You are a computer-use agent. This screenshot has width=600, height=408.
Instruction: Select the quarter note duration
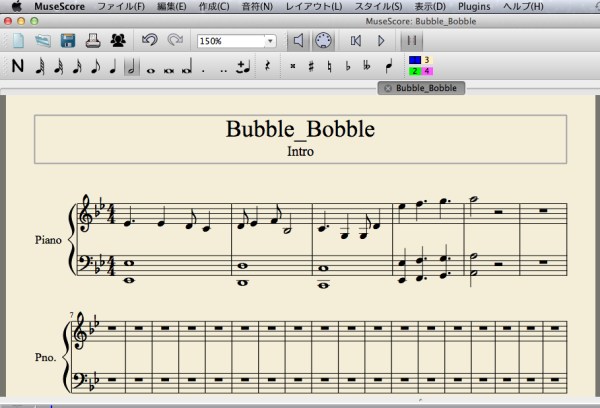[113, 67]
